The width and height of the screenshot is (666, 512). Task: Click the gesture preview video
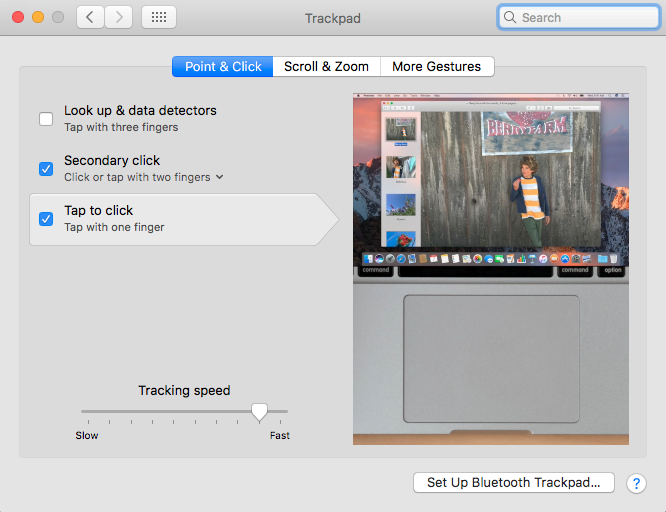pyautogui.click(x=490, y=270)
